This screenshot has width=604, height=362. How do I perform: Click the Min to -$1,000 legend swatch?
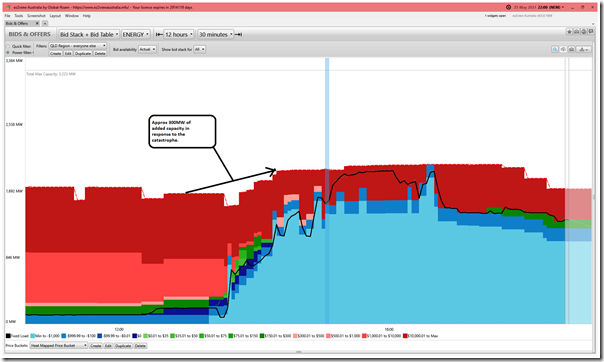[x=33, y=336]
